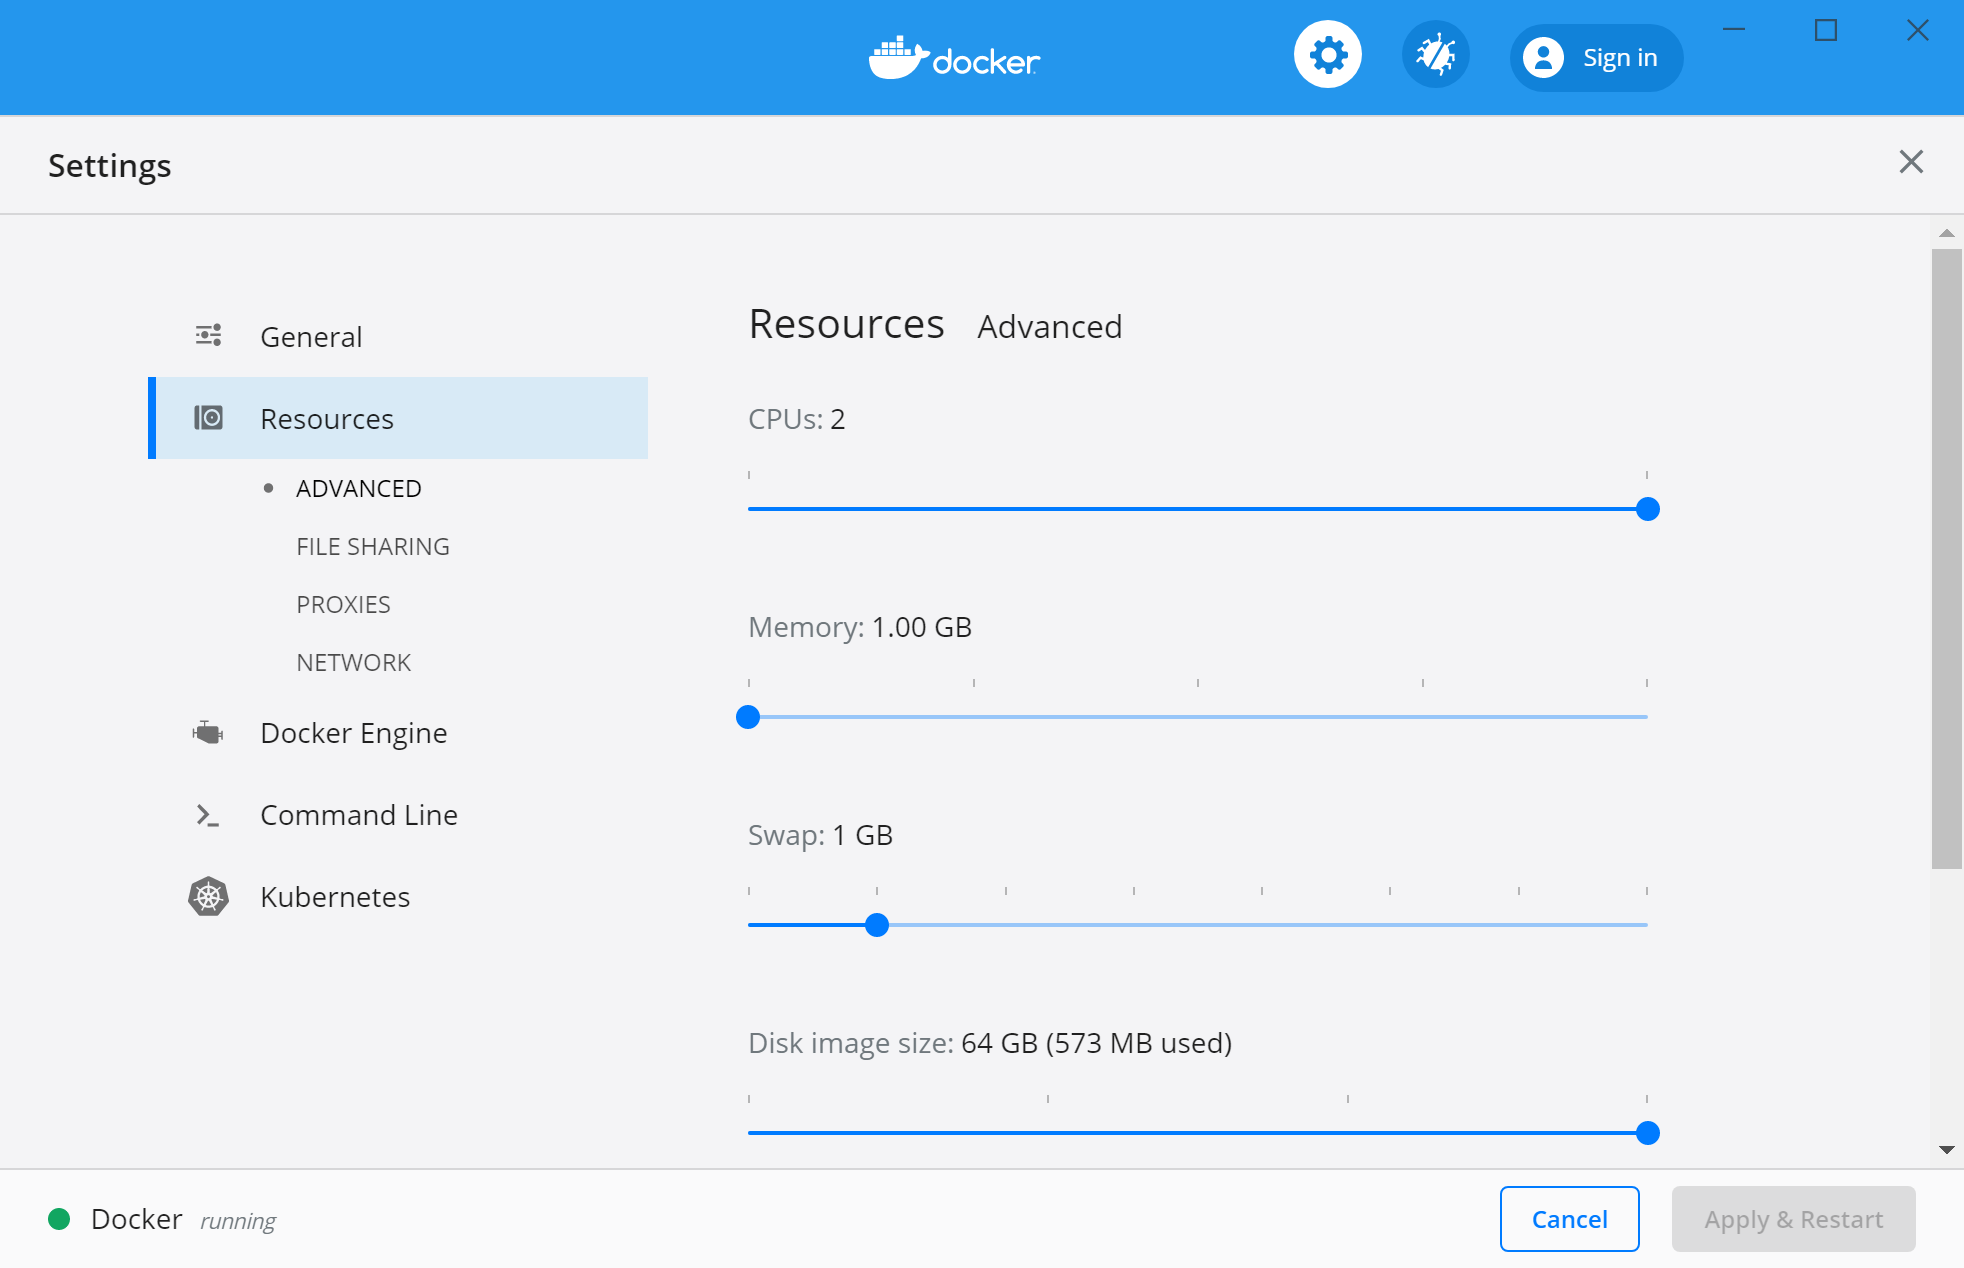Close the Docker Desktop window

[1917, 30]
